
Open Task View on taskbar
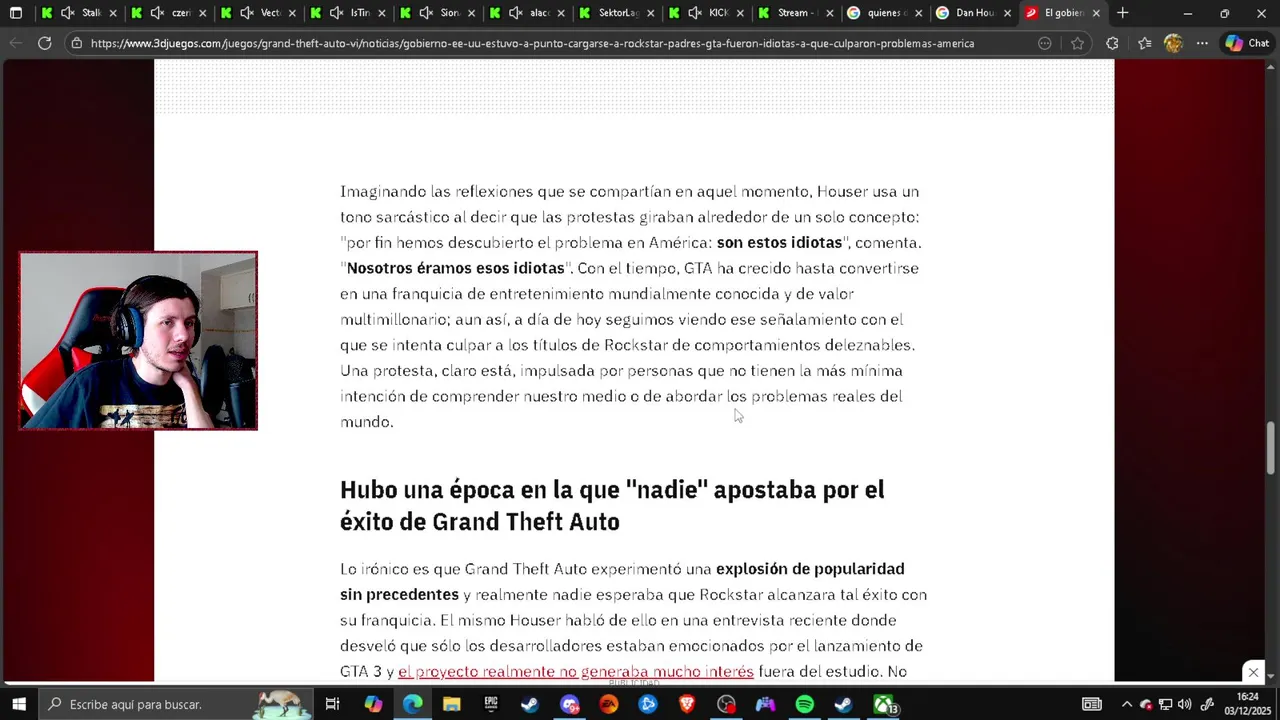click(333, 704)
